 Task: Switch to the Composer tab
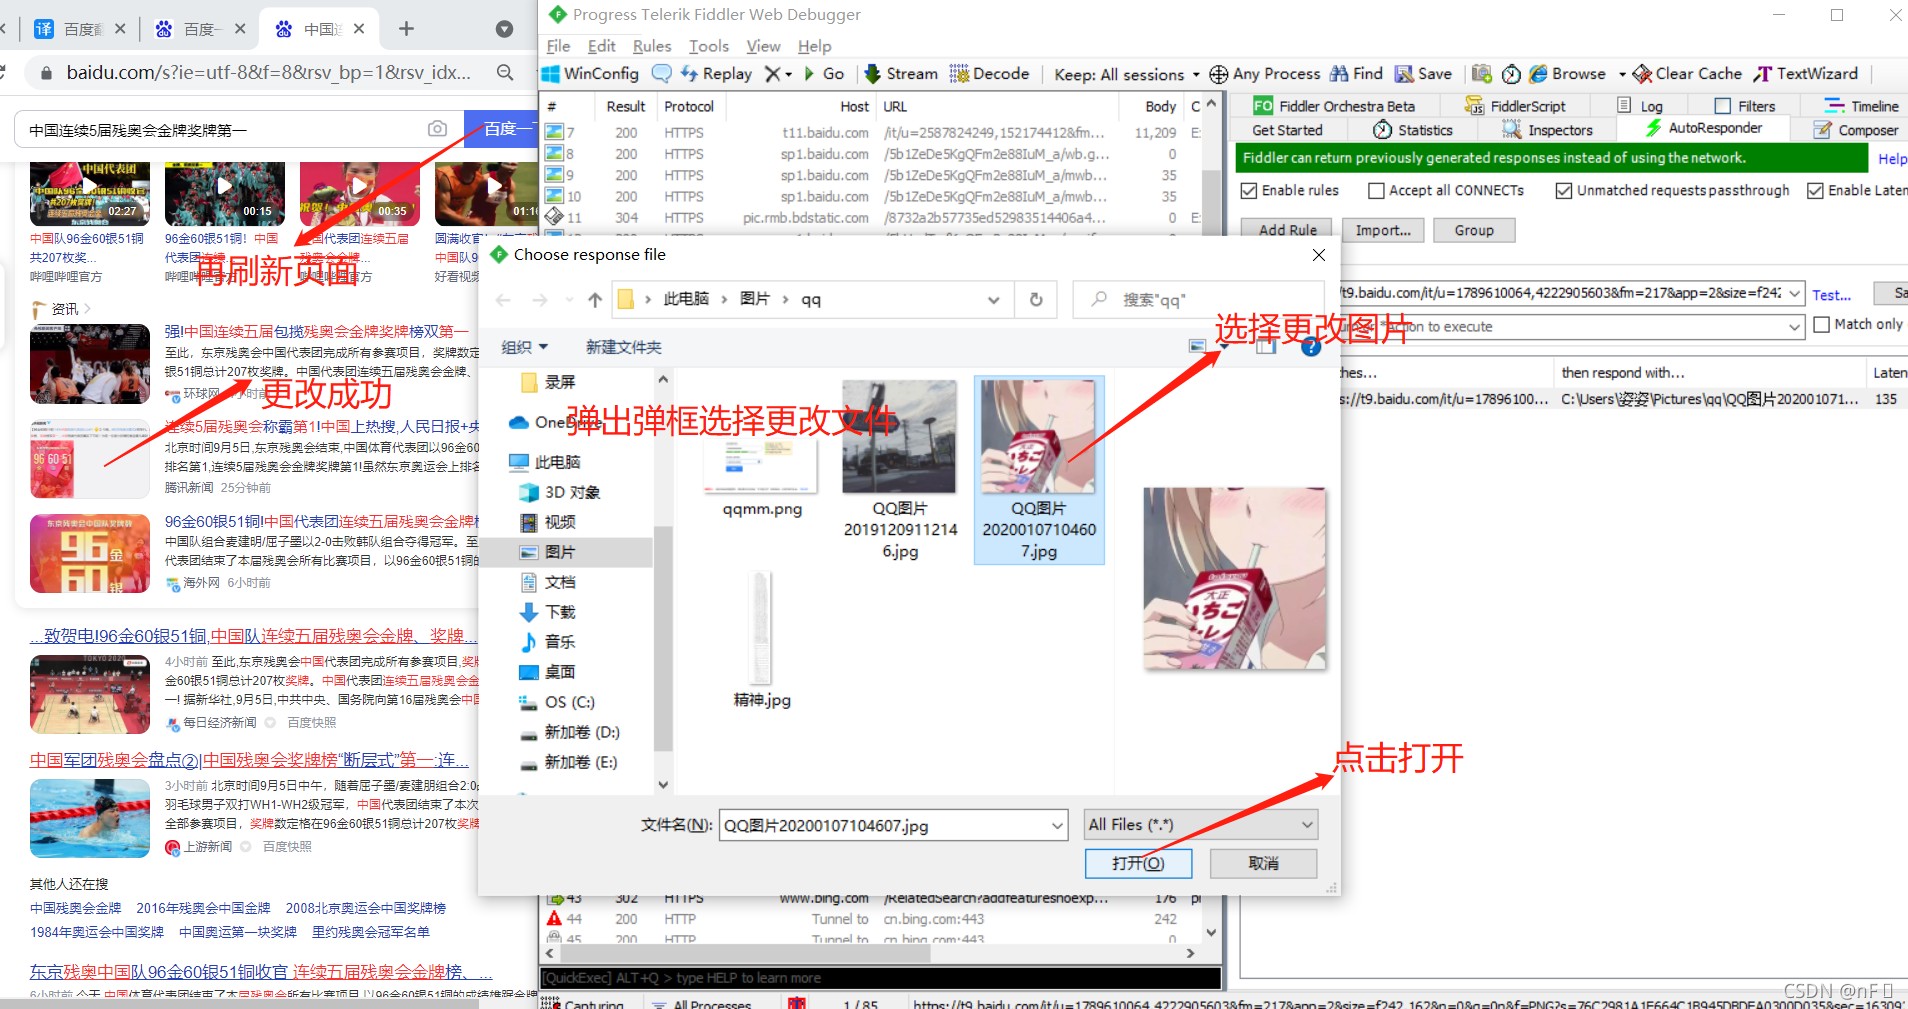[x=1855, y=130]
